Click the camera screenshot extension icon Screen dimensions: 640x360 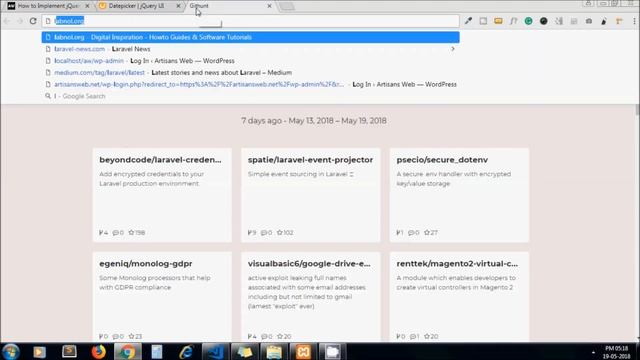click(589, 21)
